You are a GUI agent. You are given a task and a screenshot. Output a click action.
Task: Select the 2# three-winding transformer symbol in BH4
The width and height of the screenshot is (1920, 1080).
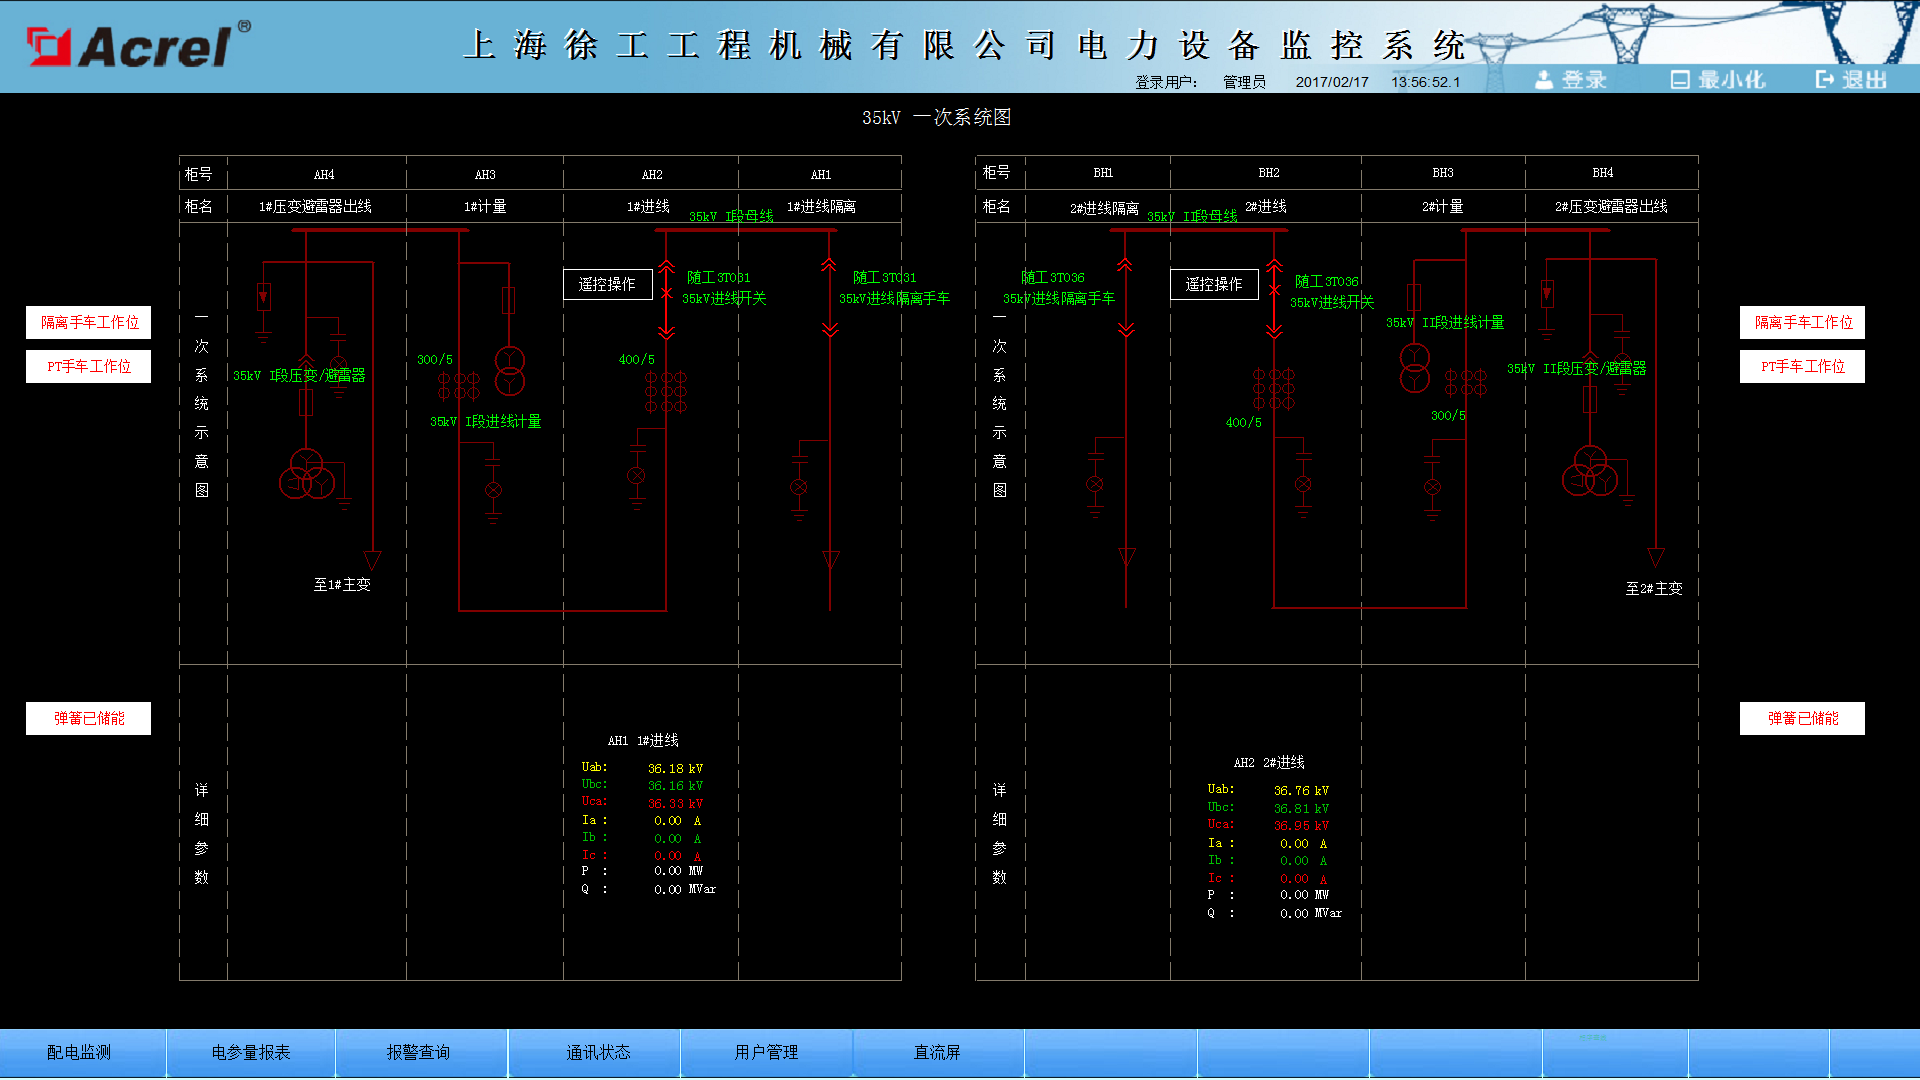[x=1589, y=472]
